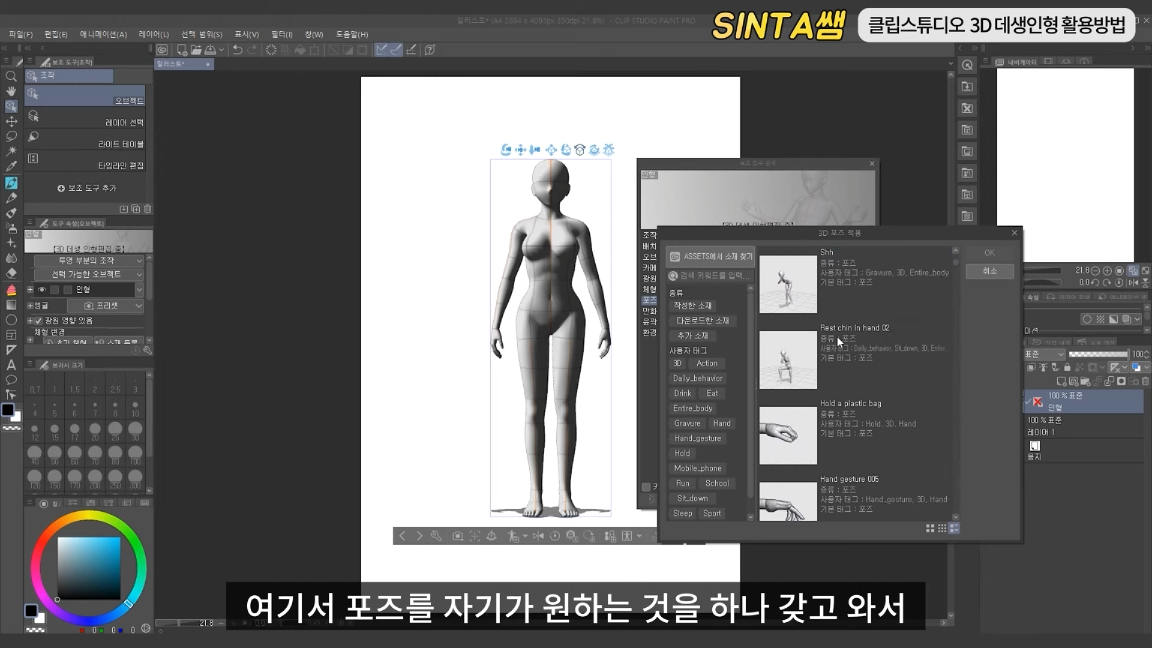The height and width of the screenshot is (648, 1152).
Task: Open the 선택 가능한 오브젝트 dropdown
Action: pos(90,274)
